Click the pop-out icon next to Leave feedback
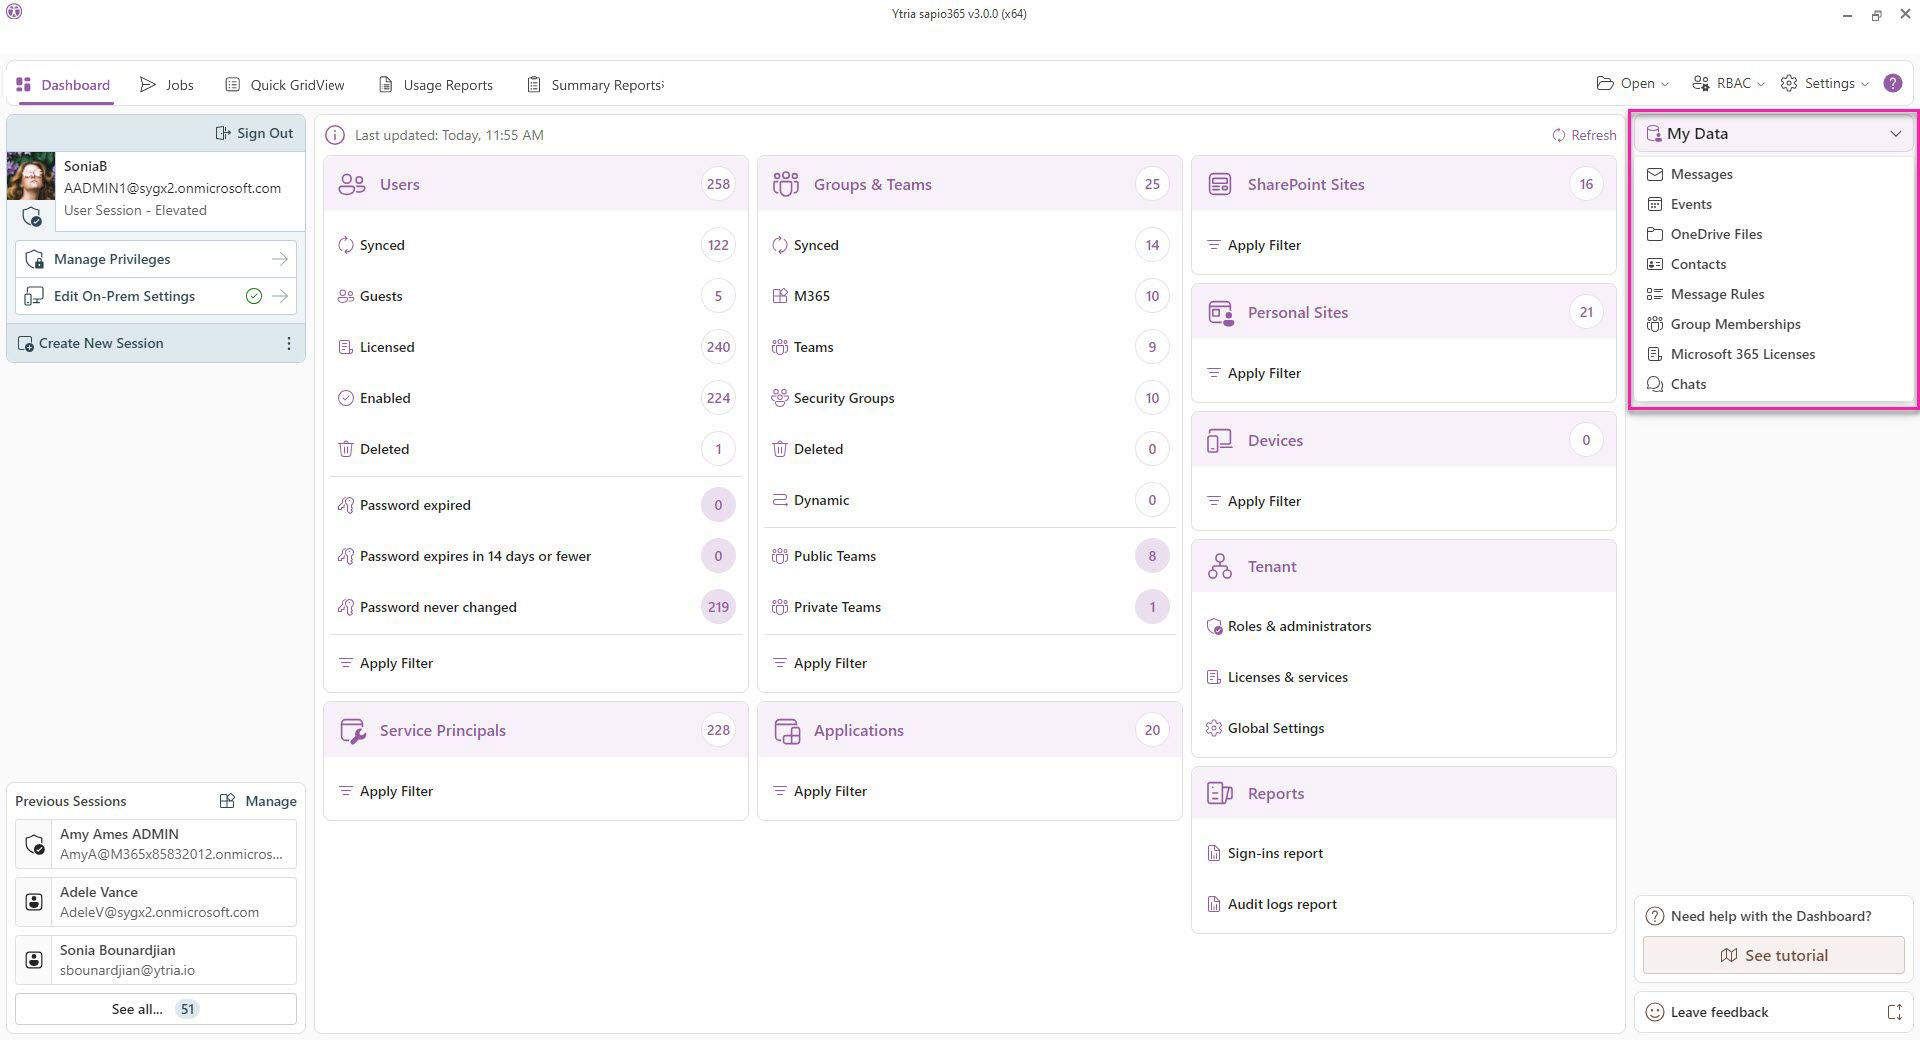Screen dimensions: 1920x1040 coord(1894,1012)
